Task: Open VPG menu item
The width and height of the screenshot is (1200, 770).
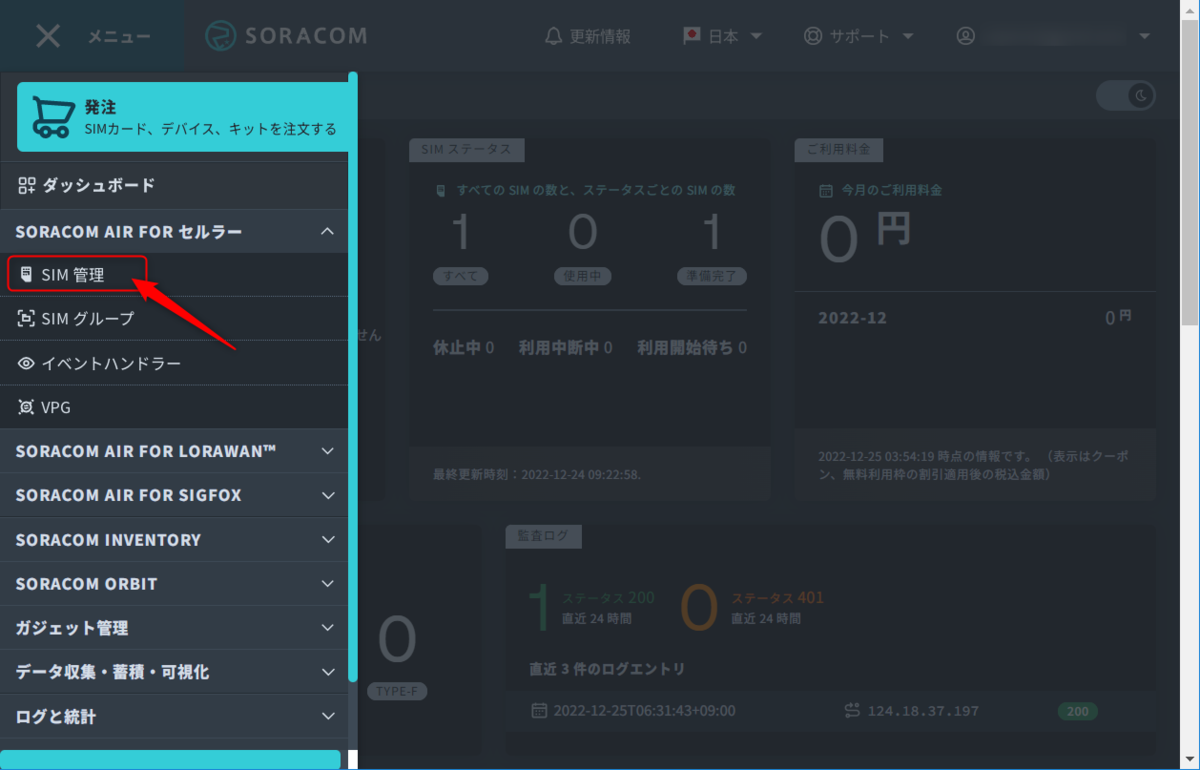Action: pyautogui.click(x=174, y=407)
